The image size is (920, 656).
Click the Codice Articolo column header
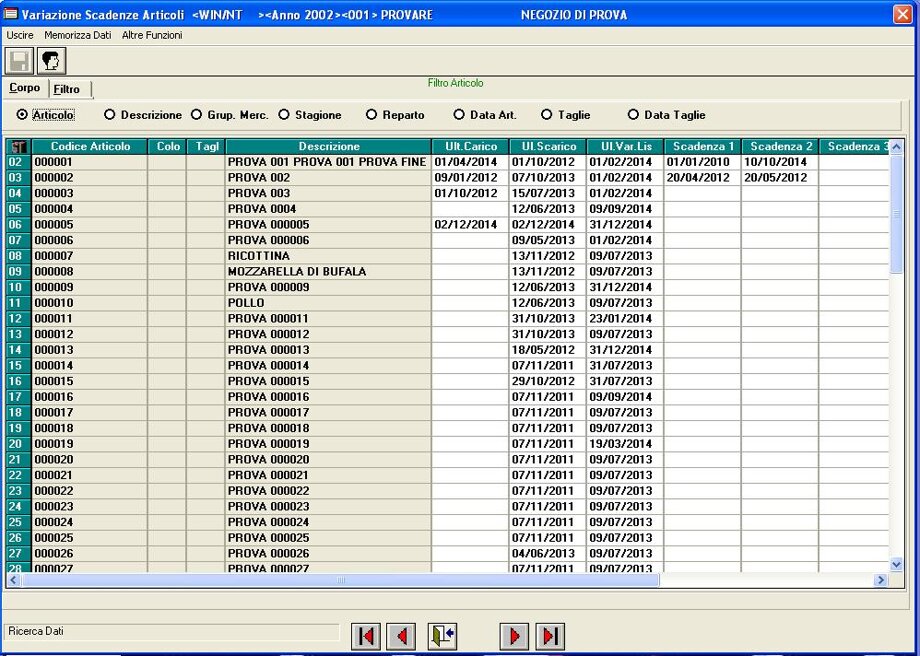(90, 147)
